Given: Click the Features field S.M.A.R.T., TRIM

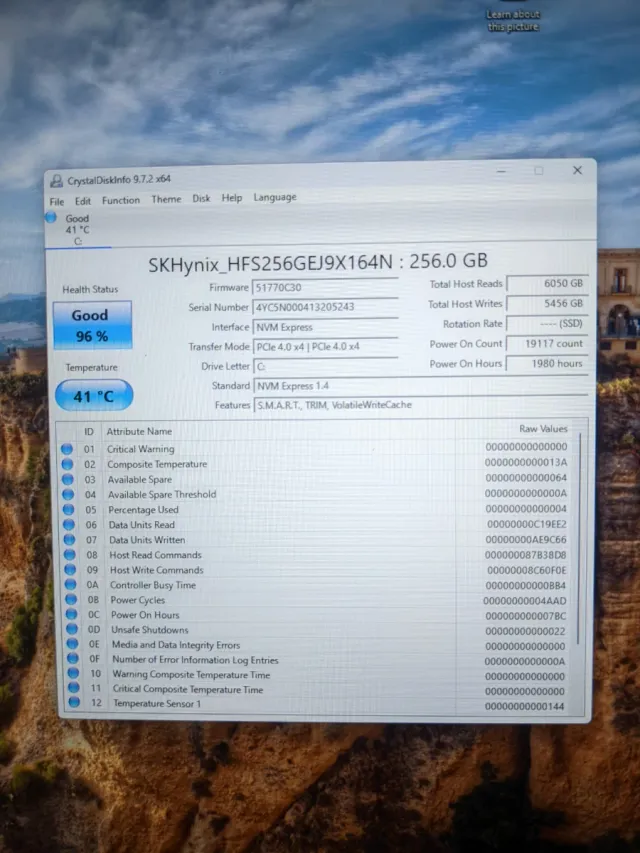Looking at the screenshot, I should 421,405.
